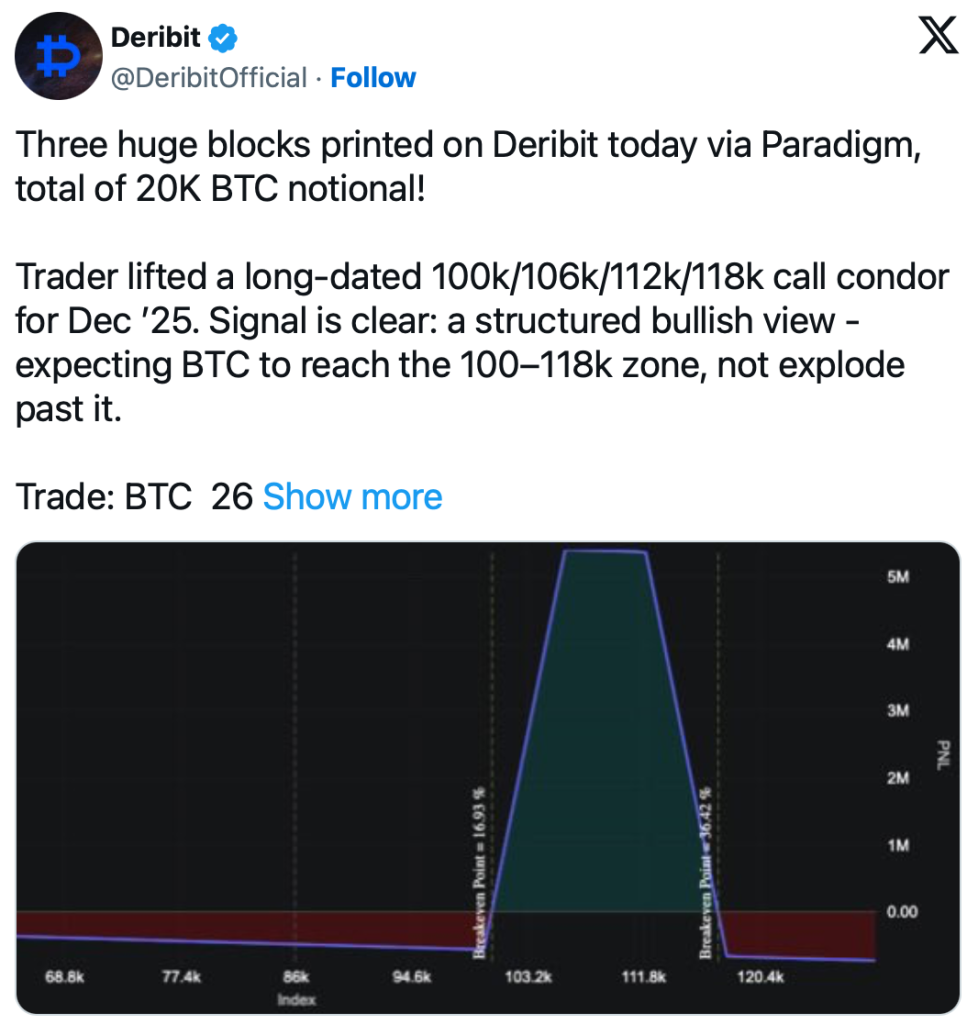Click the PNL axis title
The image size is (978, 1024).
938,756
